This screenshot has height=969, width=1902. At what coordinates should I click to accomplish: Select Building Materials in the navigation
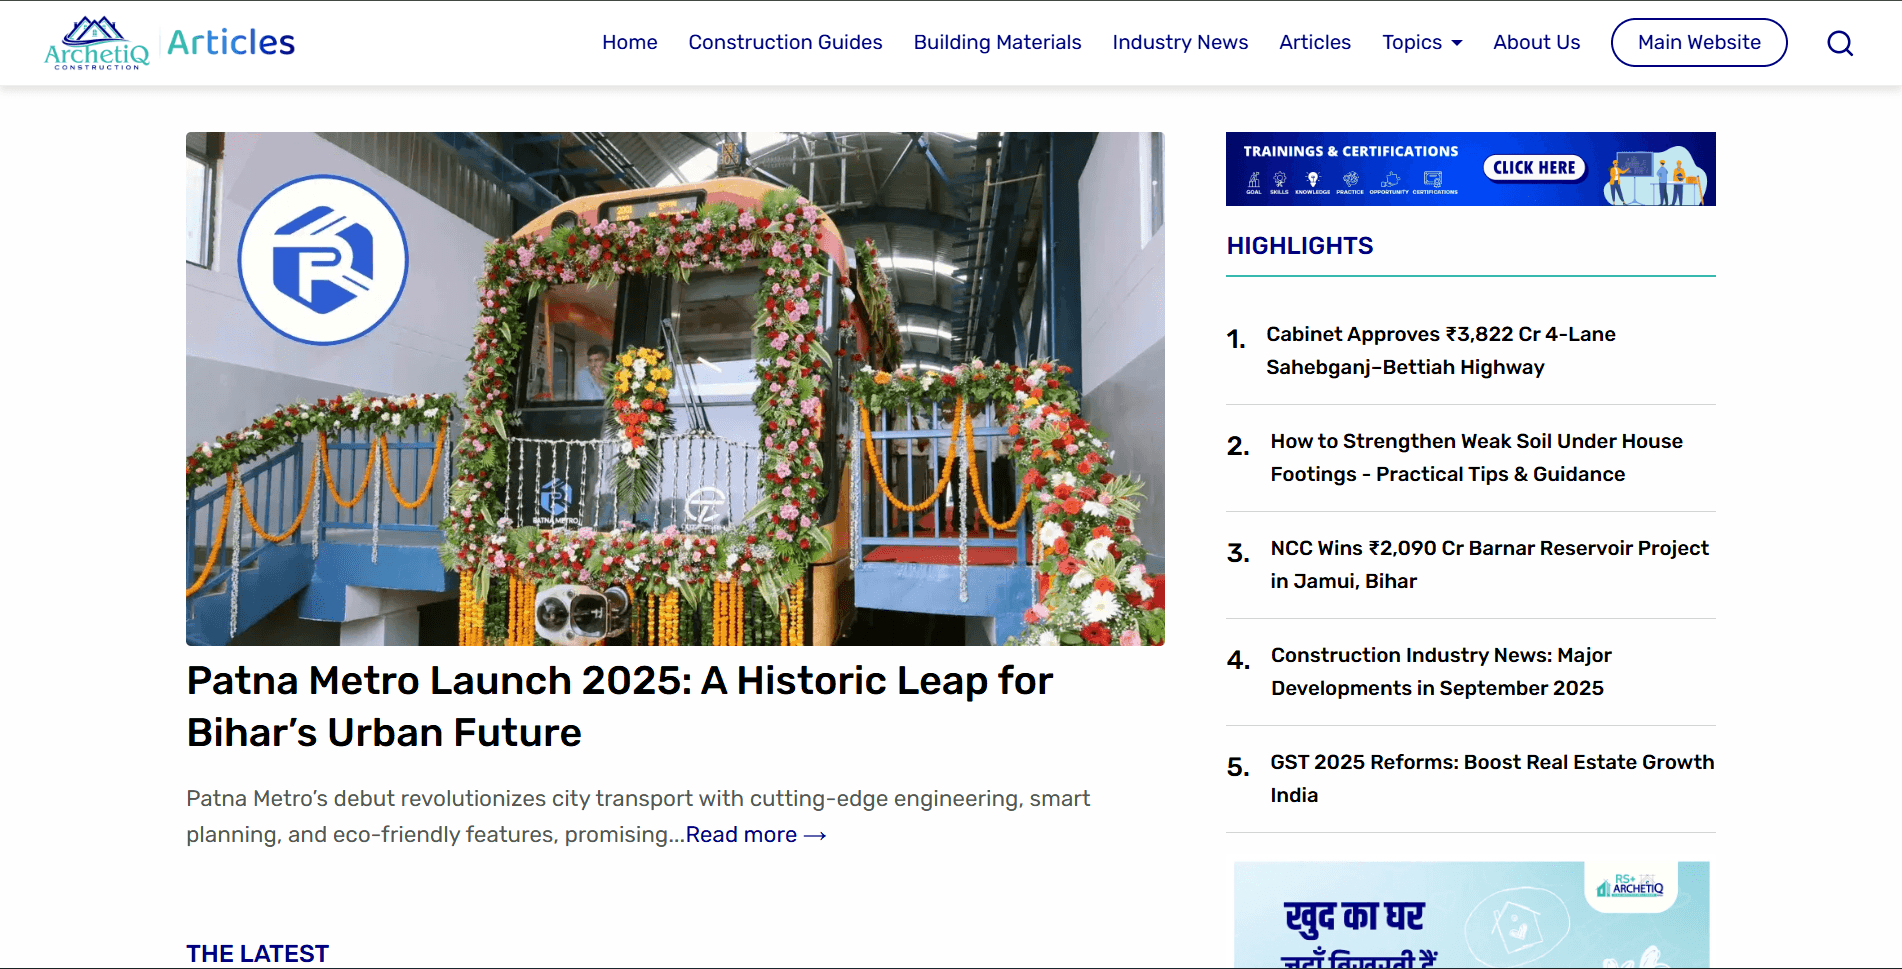coord(997,42)
